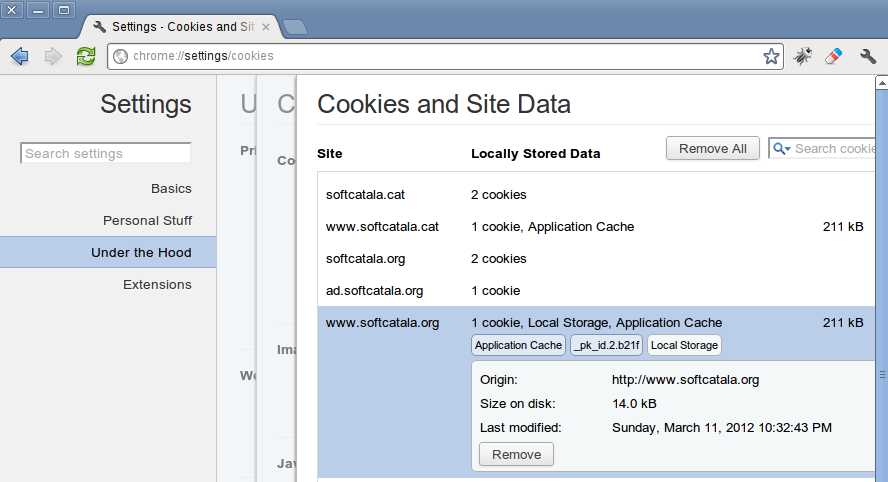Go back with the blue back arrow
Image resolution: width=888 pixels, height=482 pixels.
[20, 56]
